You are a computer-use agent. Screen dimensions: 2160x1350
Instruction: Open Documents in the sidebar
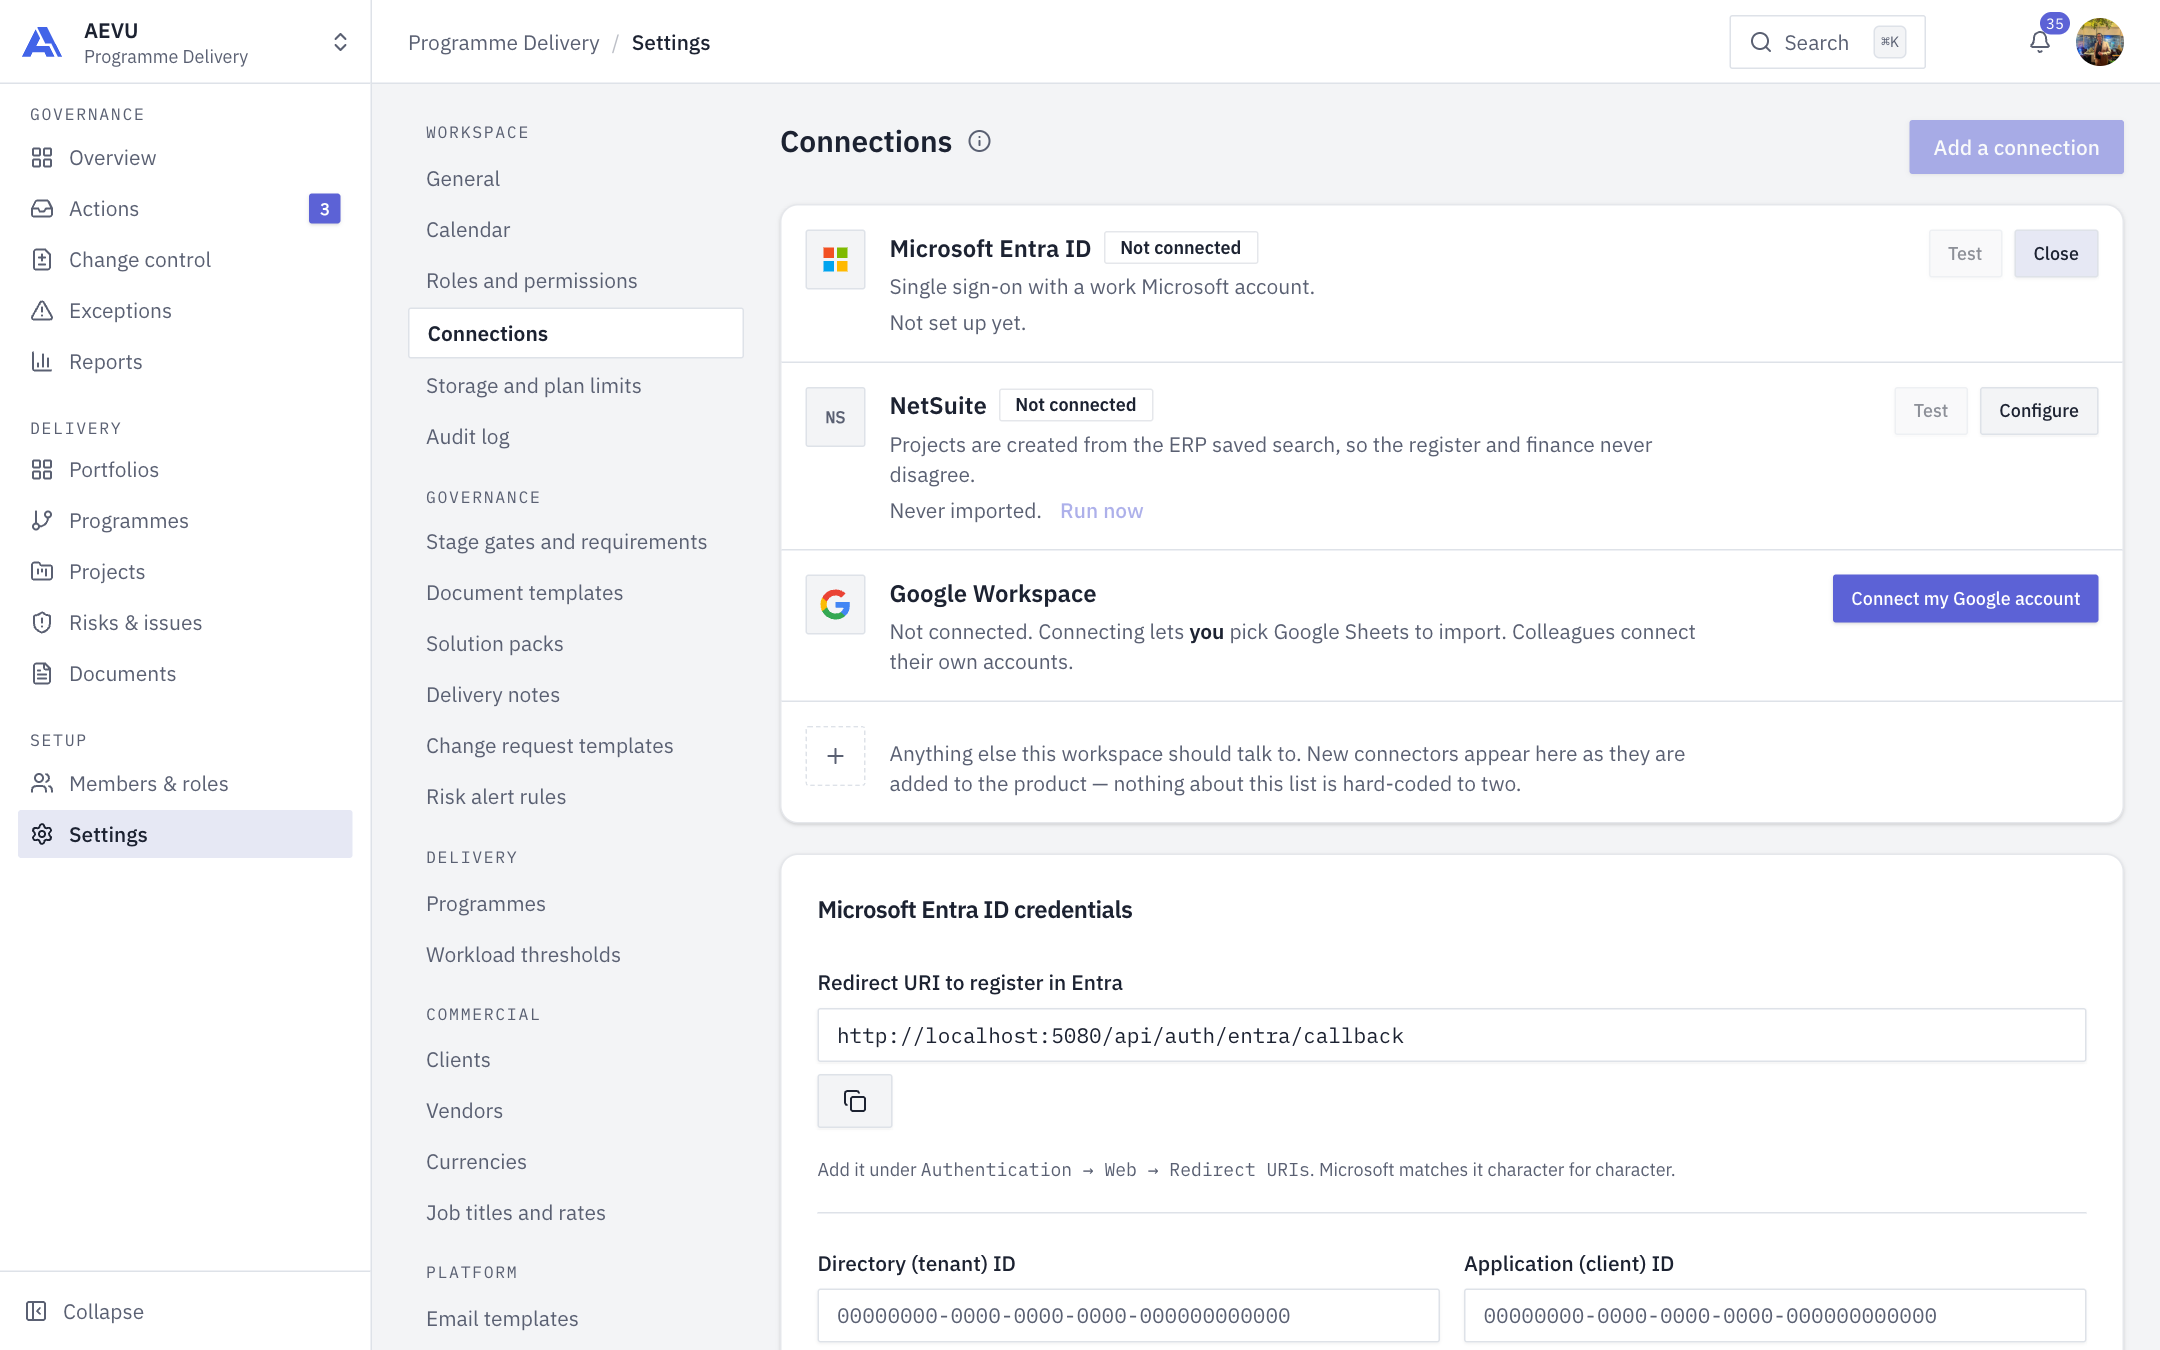(185, 674)
